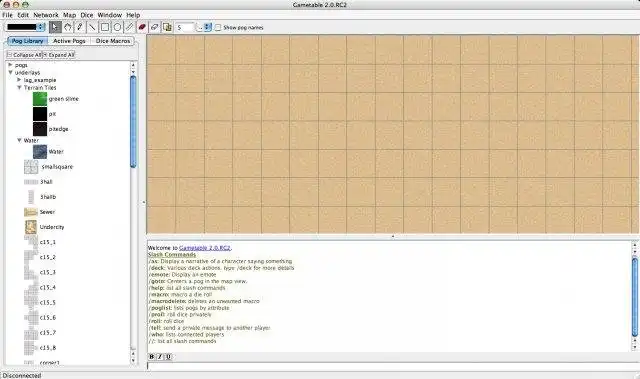Screen dimensions: 640x379
Task: Collapse the underlays tree folder
Action: (x=11, y=72)
